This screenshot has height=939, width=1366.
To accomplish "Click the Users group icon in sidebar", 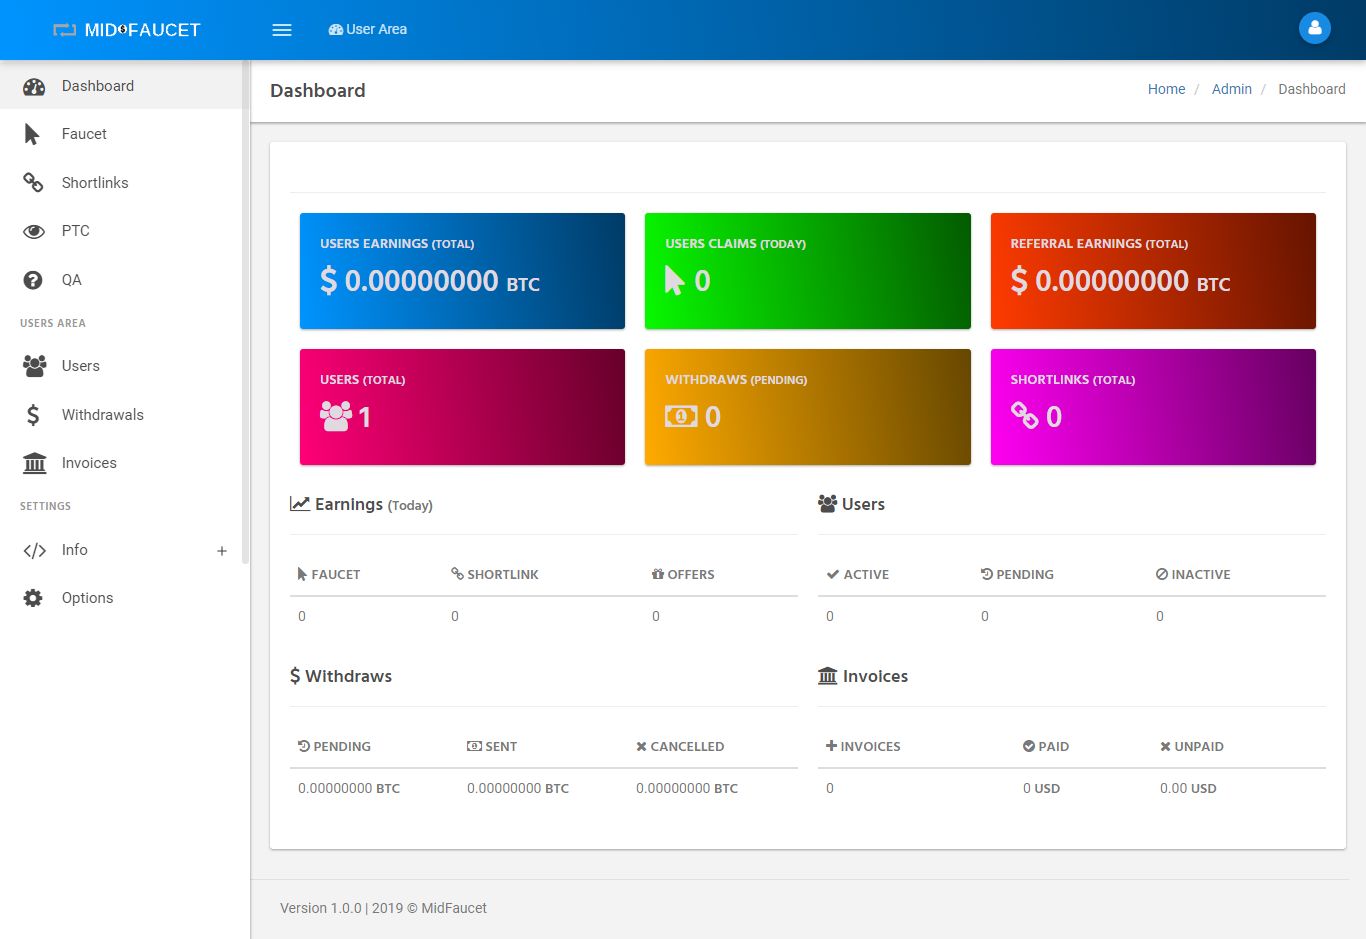I will [x=34, y=366].
